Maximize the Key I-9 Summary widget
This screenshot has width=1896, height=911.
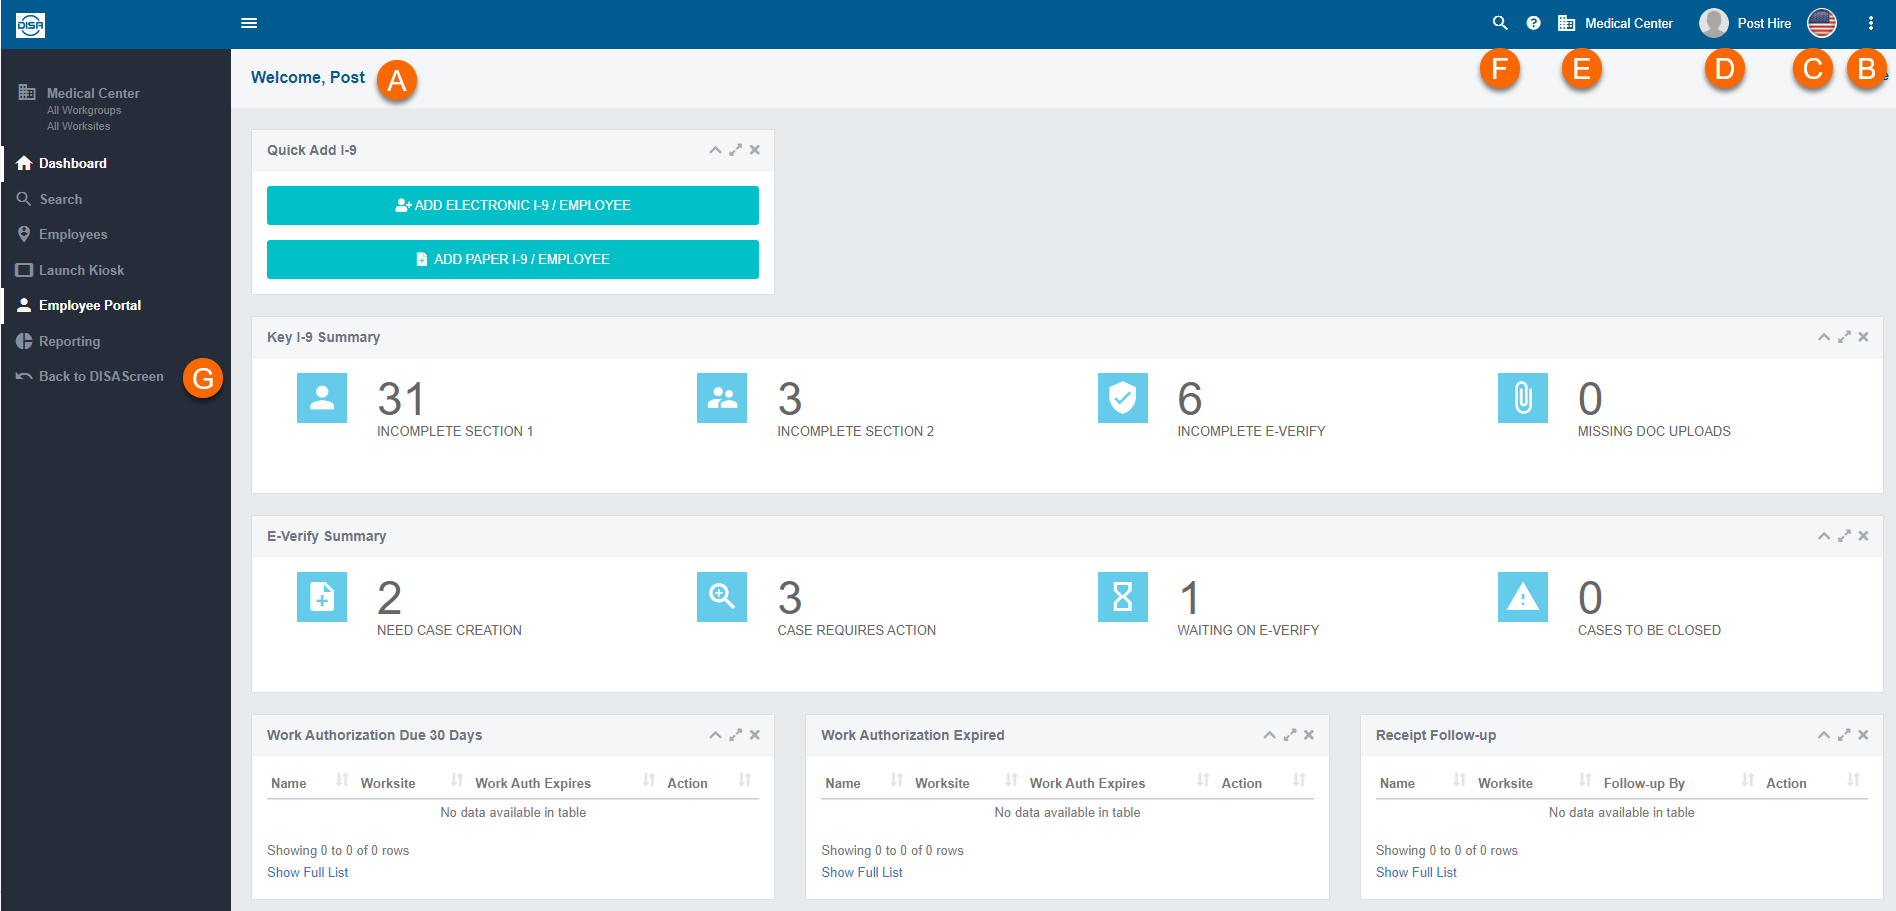point(1844,337)
